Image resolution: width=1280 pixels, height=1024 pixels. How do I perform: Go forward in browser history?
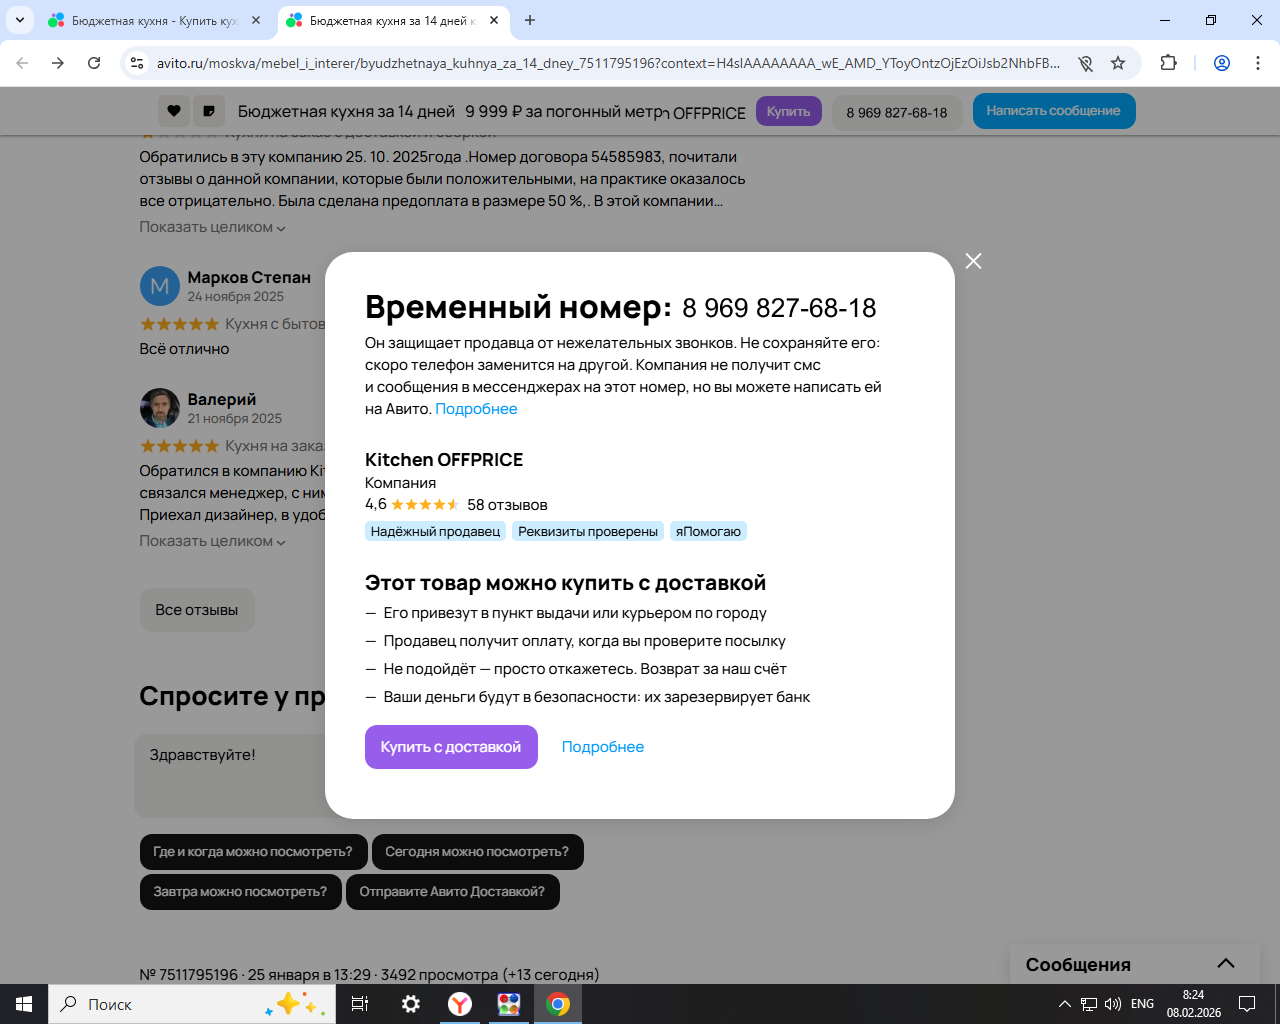coord(58,63)
